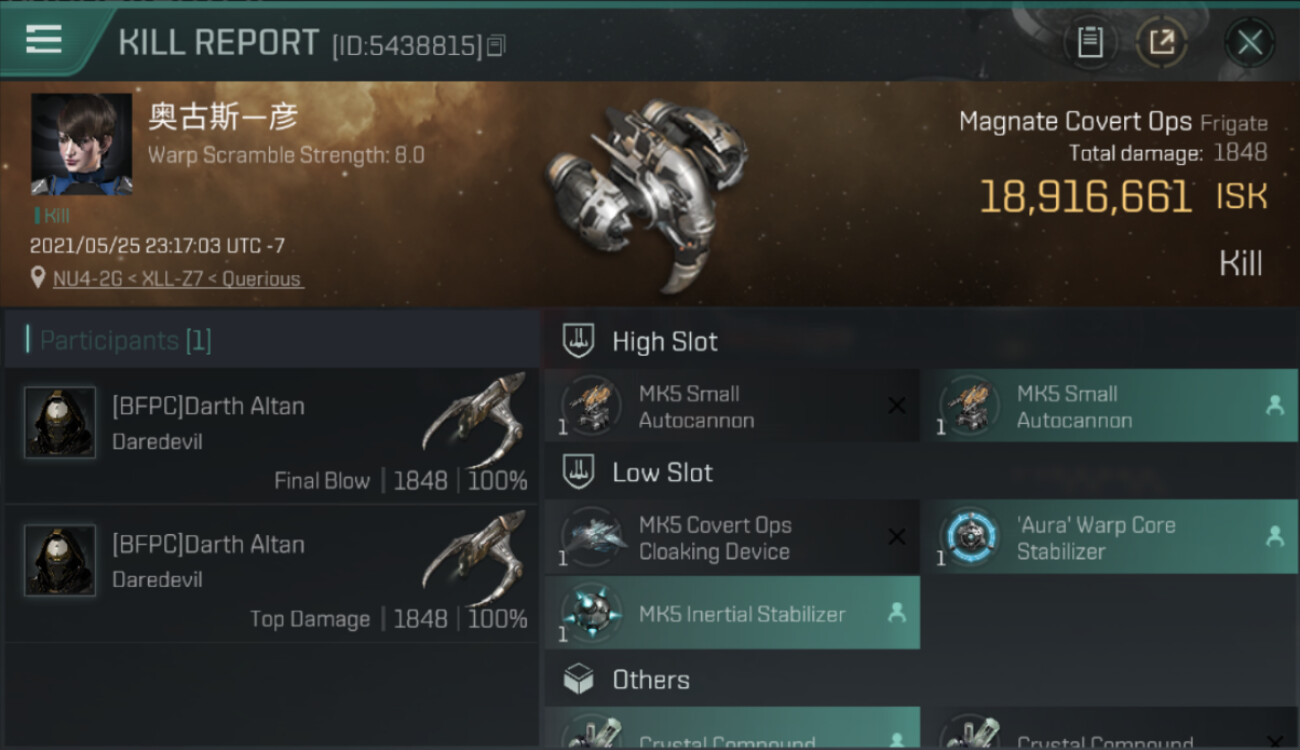
Task: Open MK5 Inertial Stabilizer item
Action: (x=731, y=614)
